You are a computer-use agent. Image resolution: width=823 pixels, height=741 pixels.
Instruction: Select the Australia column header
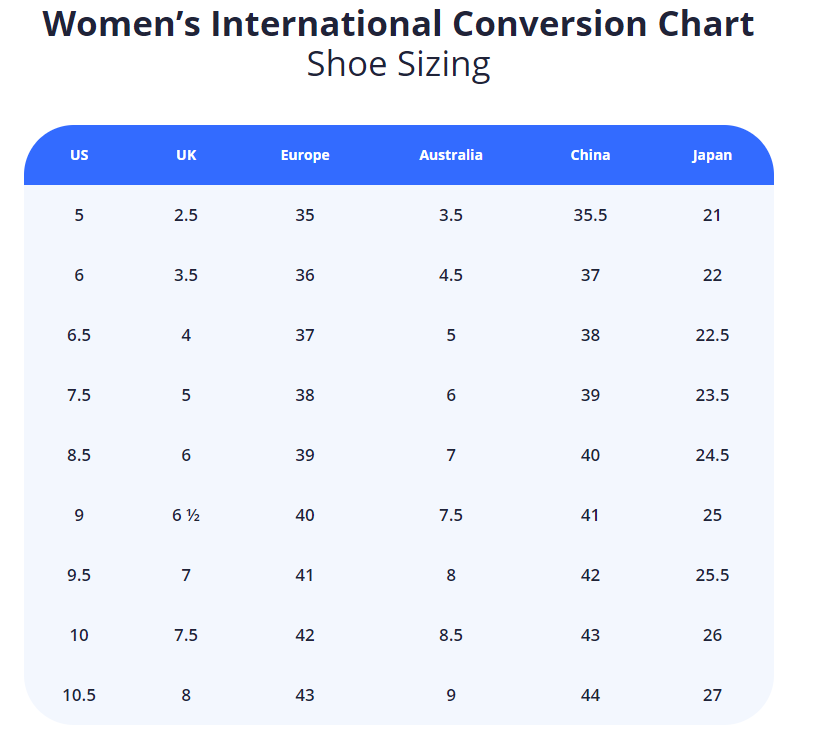click(x=450, y=155)
